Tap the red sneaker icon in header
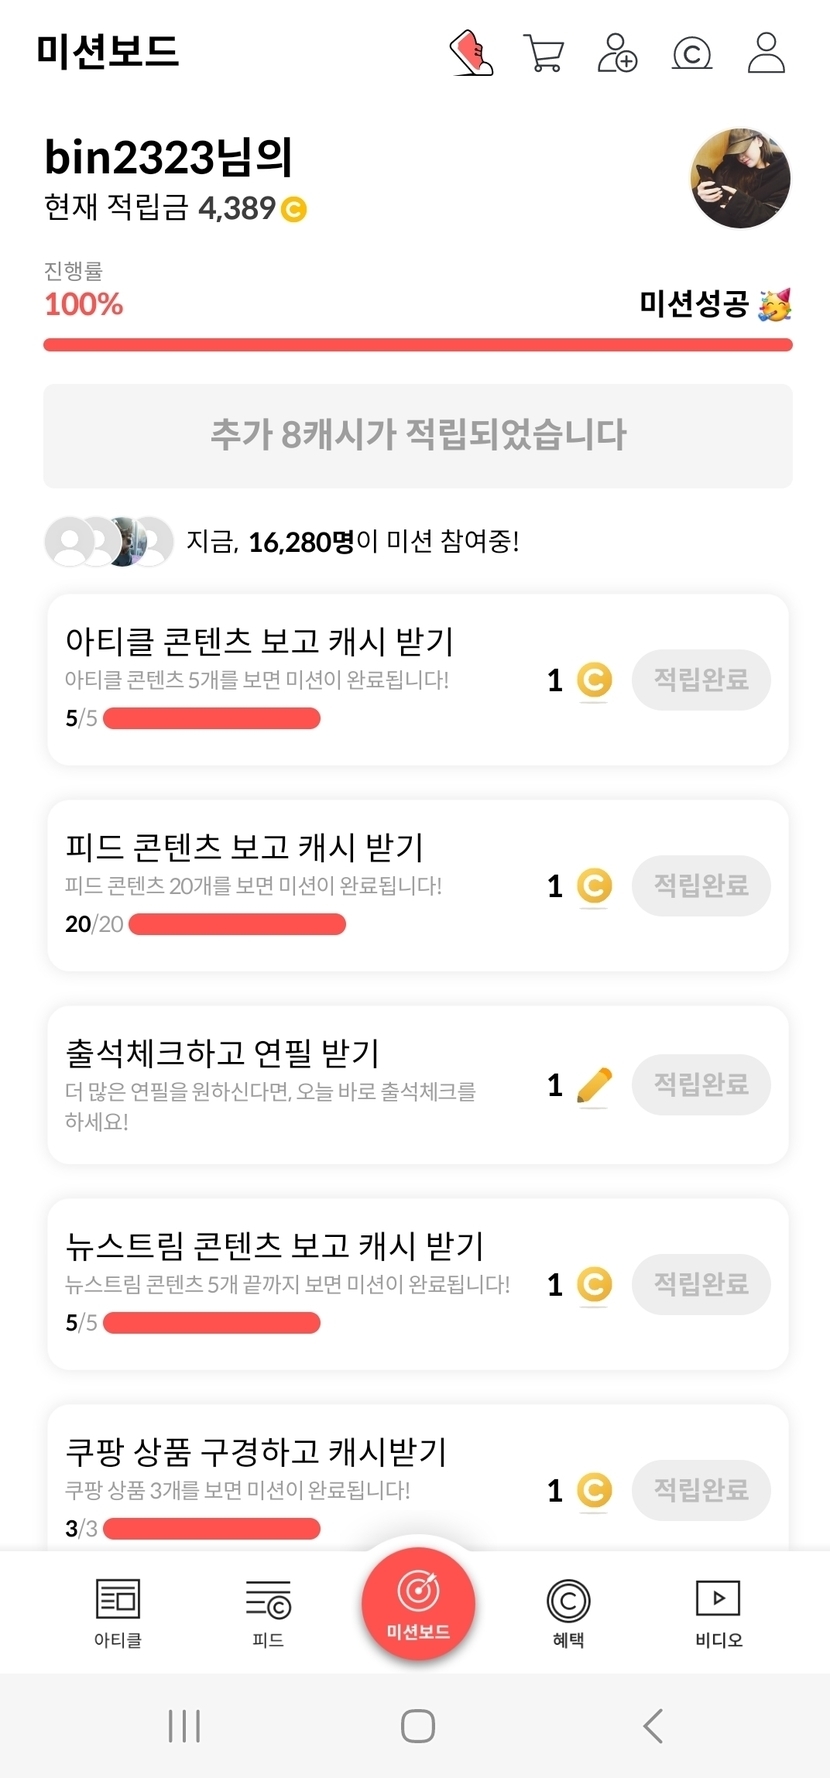 pyautogui.click(x=471, y=53)
